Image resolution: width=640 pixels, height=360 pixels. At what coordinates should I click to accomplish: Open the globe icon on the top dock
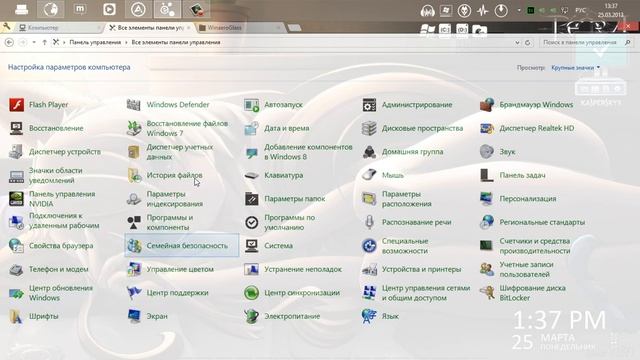click(x=51, y=9)
